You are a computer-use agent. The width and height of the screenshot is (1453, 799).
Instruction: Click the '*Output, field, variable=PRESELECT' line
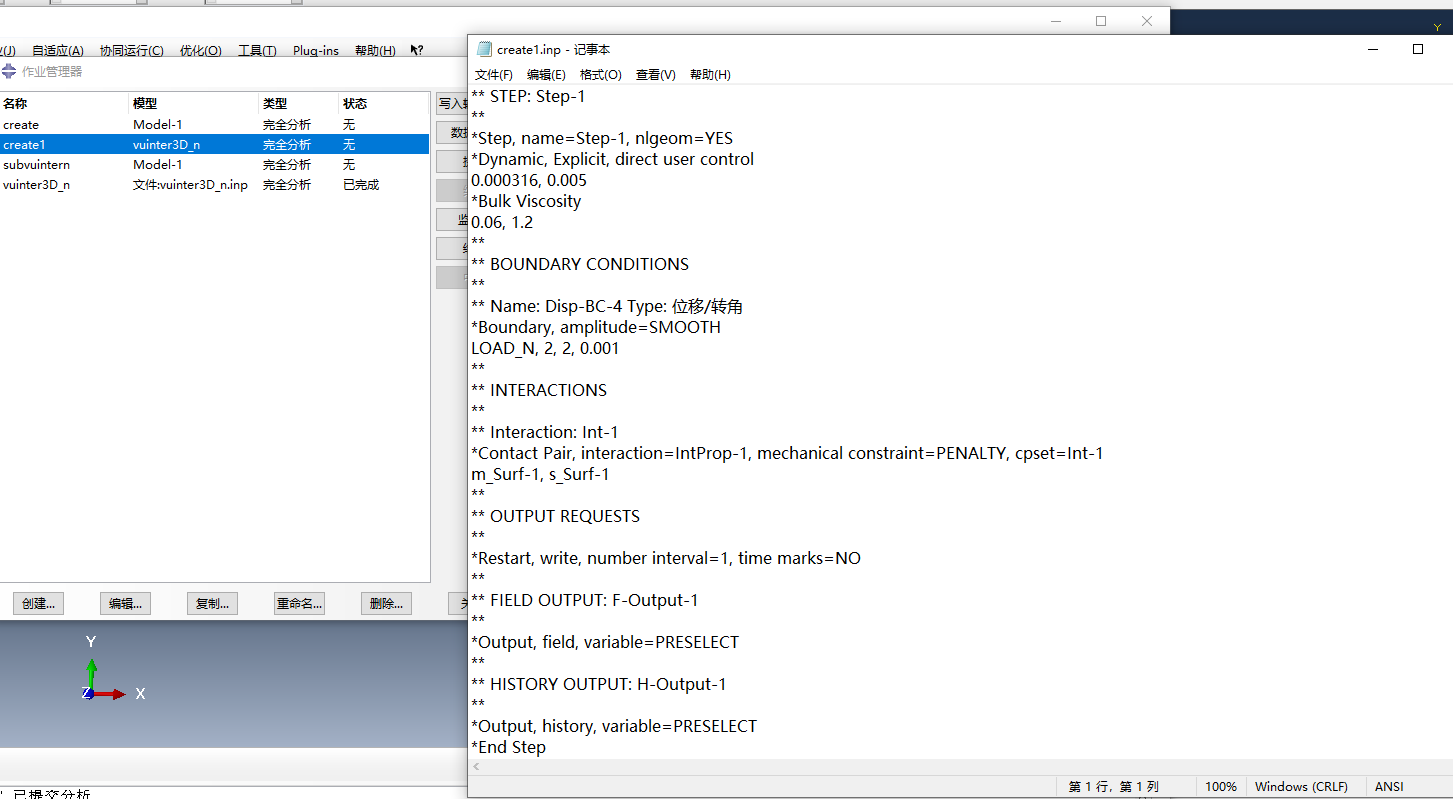pyautogui.click(x=605, y=642)
